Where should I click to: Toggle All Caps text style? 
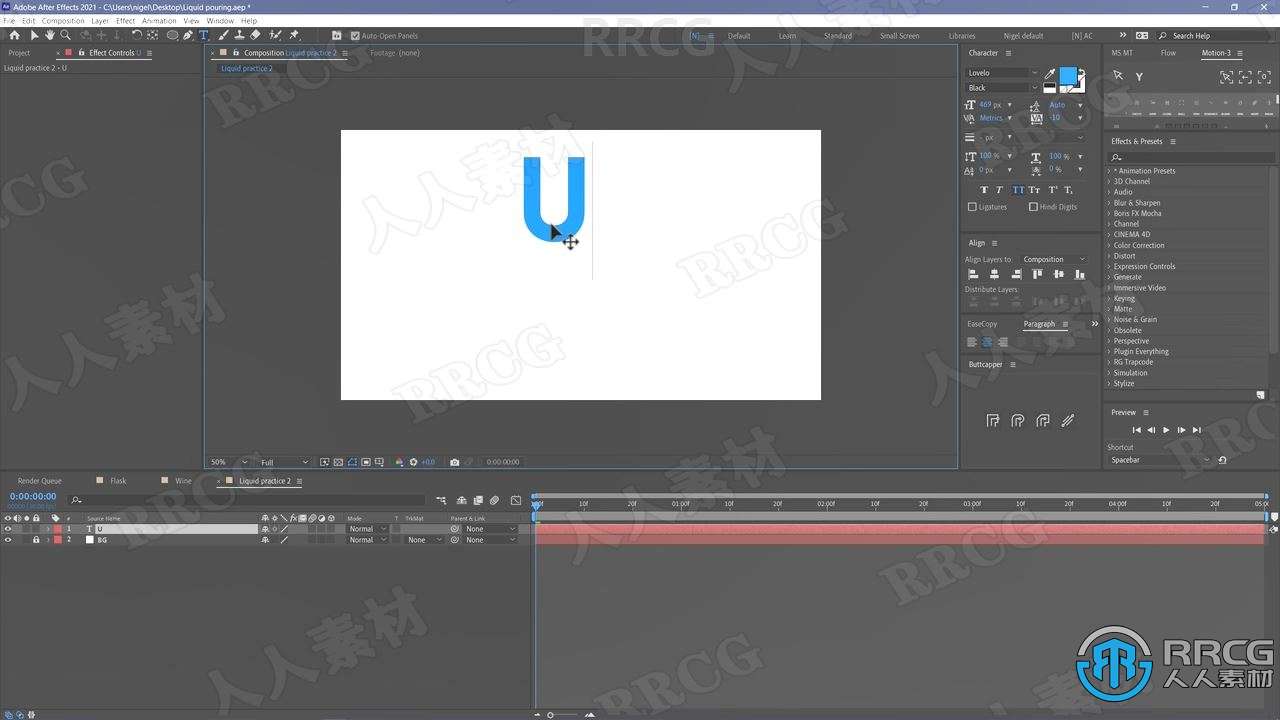1018,190
